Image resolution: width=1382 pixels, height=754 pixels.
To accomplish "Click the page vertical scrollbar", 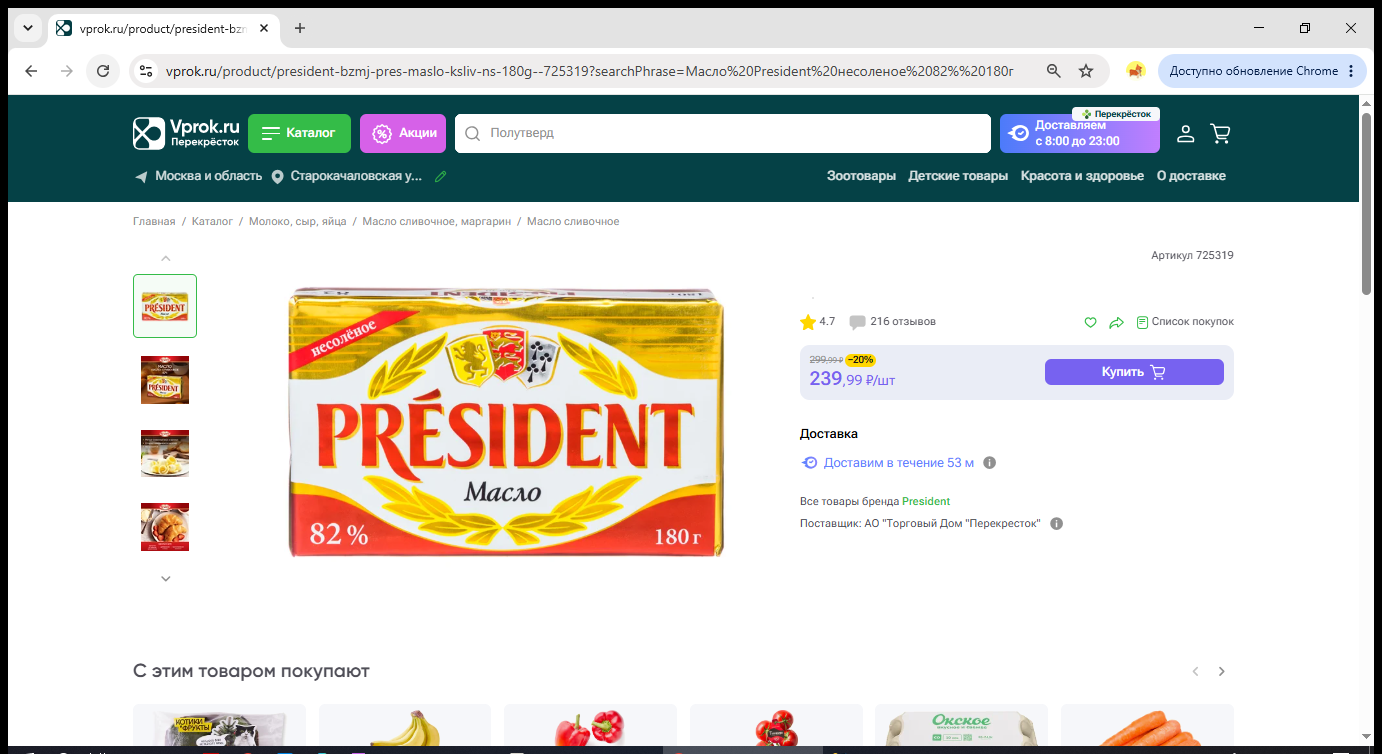I will click(x=1367, y=204).
